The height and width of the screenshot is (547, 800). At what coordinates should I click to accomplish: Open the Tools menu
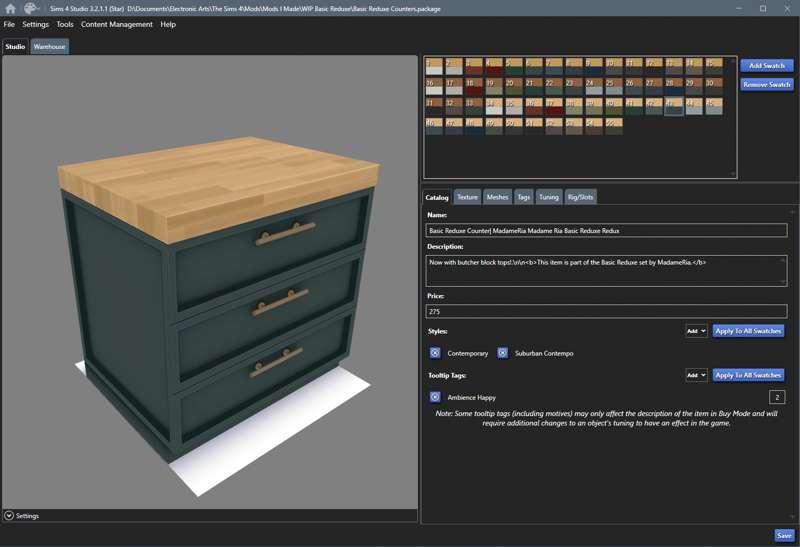click(65, 24)
